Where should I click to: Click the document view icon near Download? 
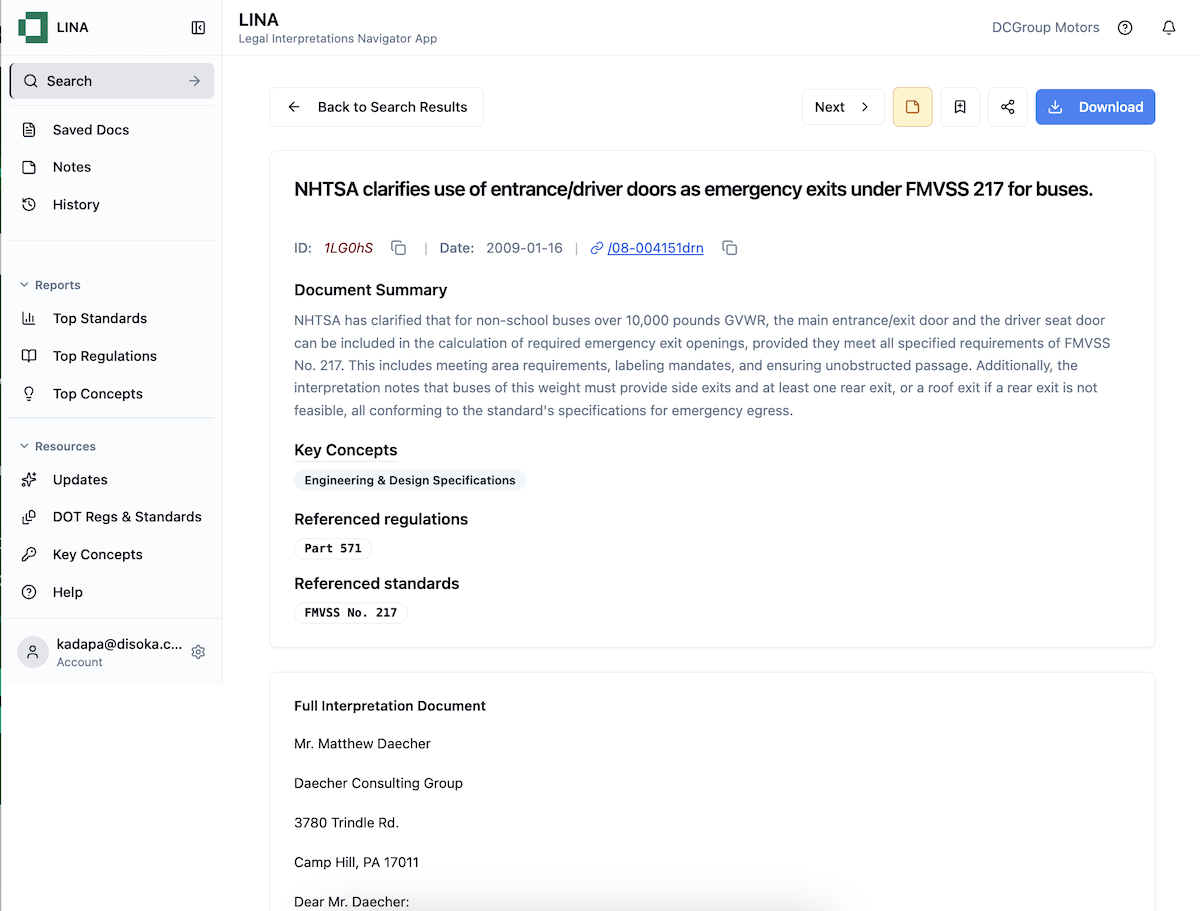click(912, 107)
